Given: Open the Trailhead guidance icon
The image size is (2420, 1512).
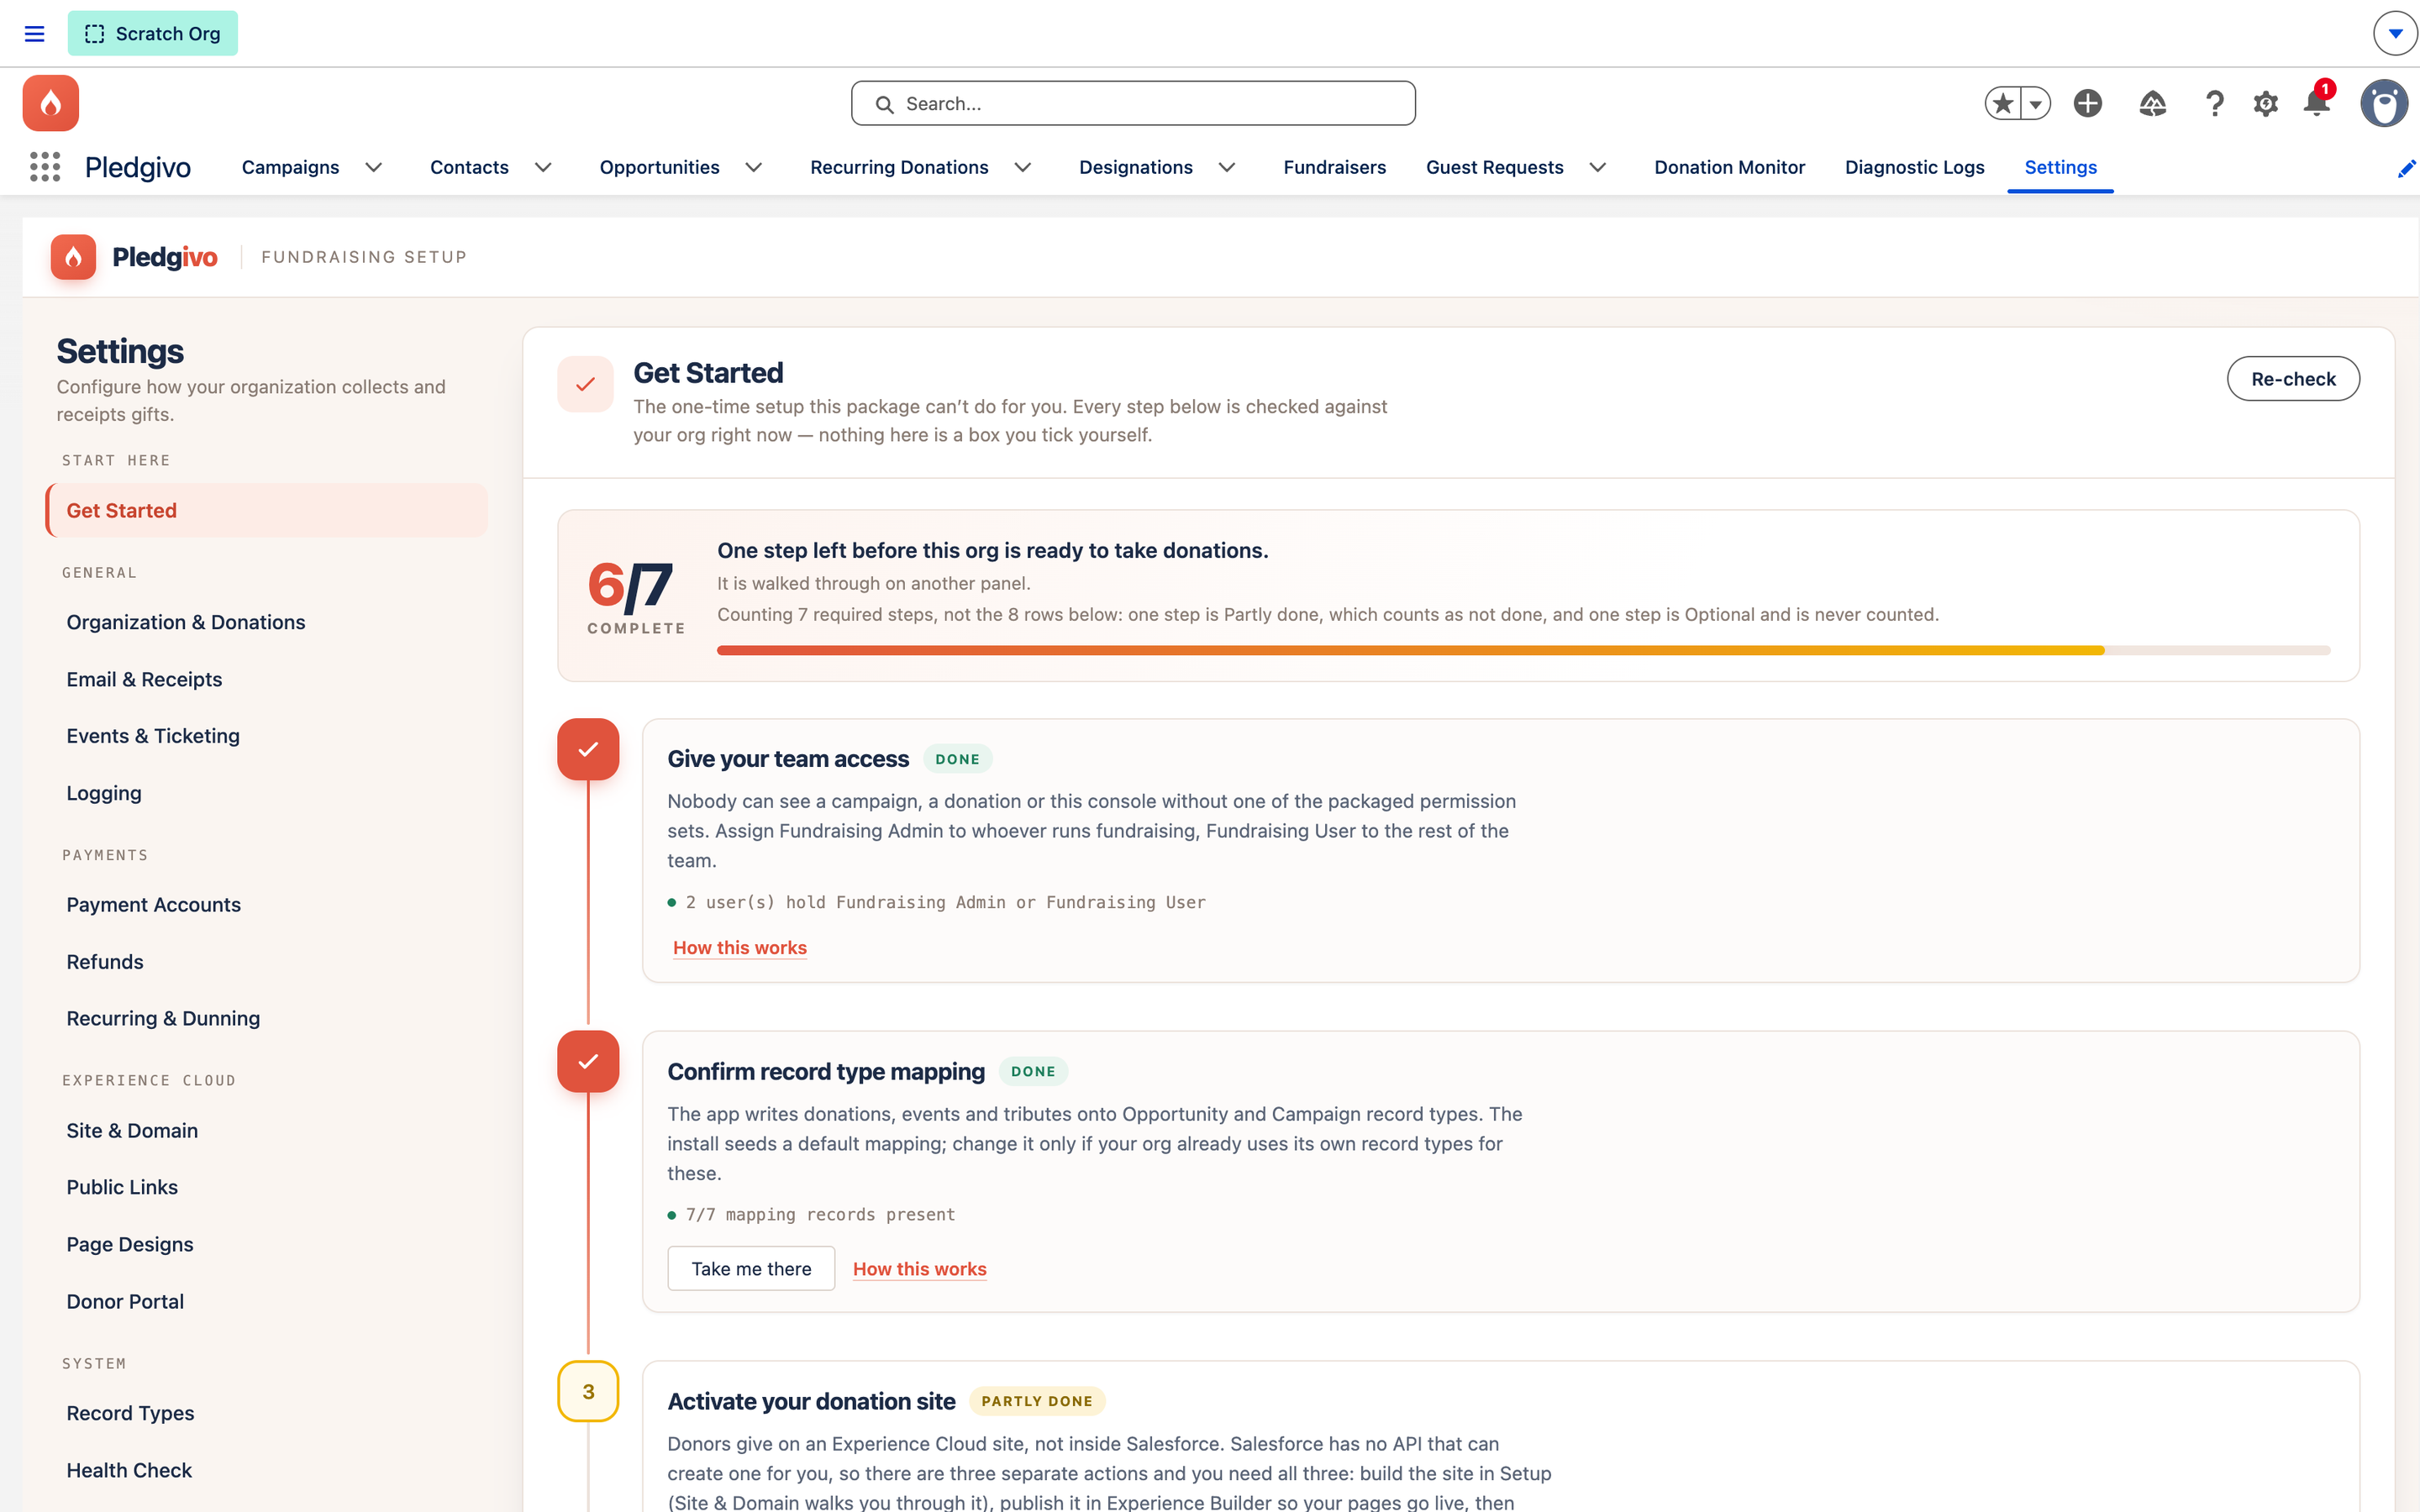Looking at the screenshot, I should tap(2152, 103).
